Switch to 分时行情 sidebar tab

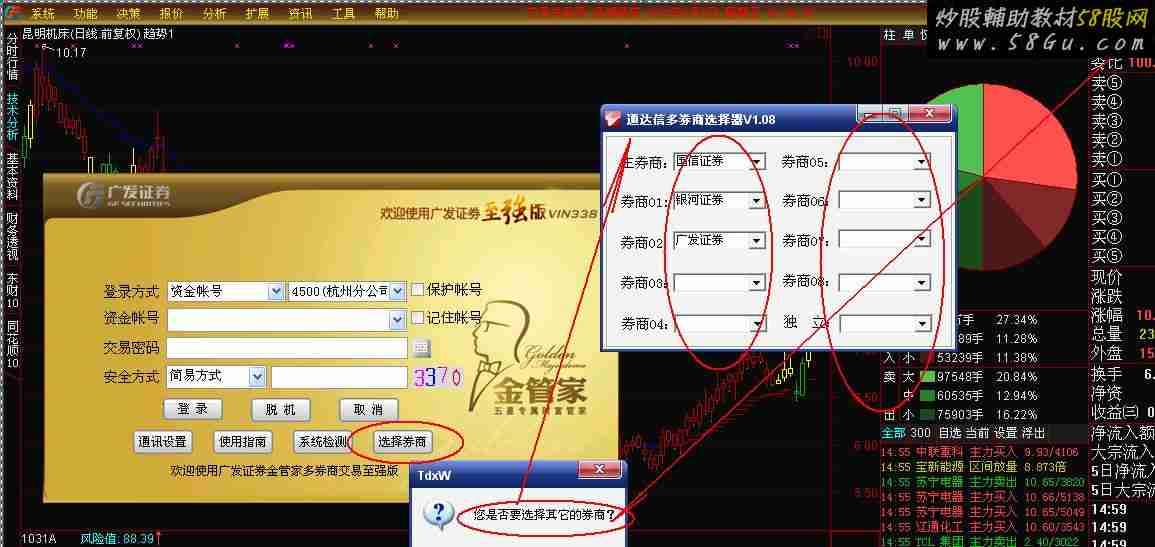(13, 56)
